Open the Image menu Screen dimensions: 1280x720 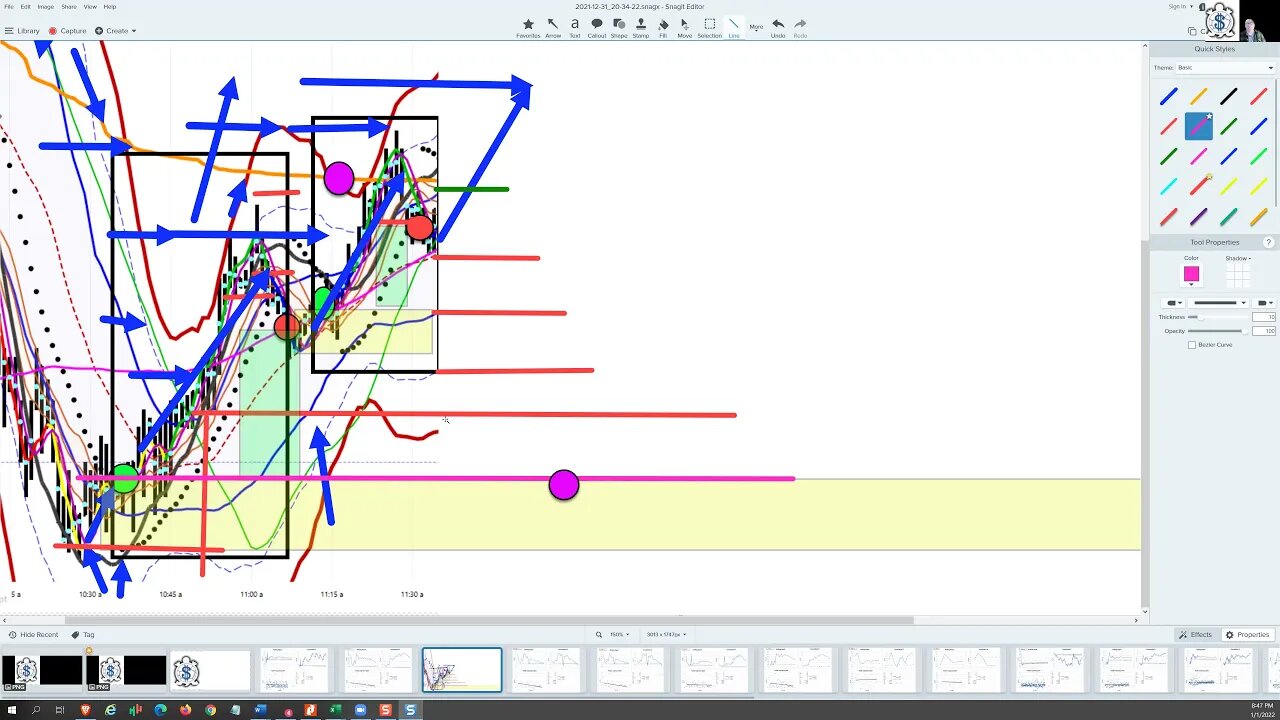(46, 7)
